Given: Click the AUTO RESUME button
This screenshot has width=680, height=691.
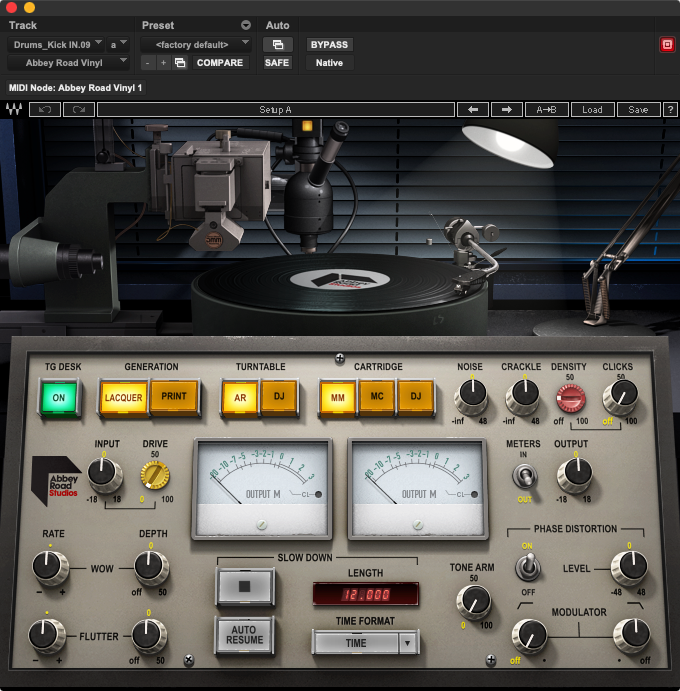Looking at the screenshot, I should pos(245,635).
